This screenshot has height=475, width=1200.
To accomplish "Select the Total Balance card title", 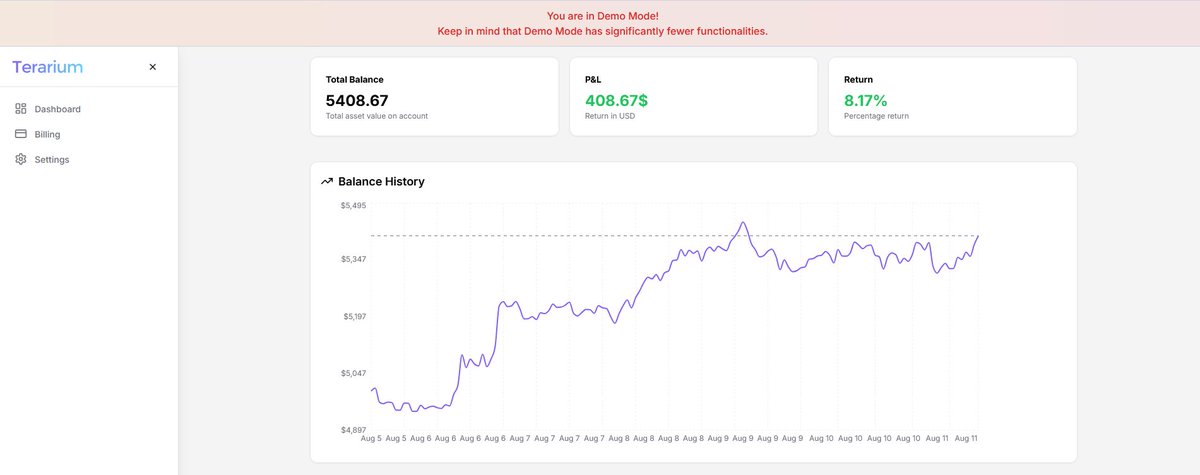I will click(x=354, y=79).
